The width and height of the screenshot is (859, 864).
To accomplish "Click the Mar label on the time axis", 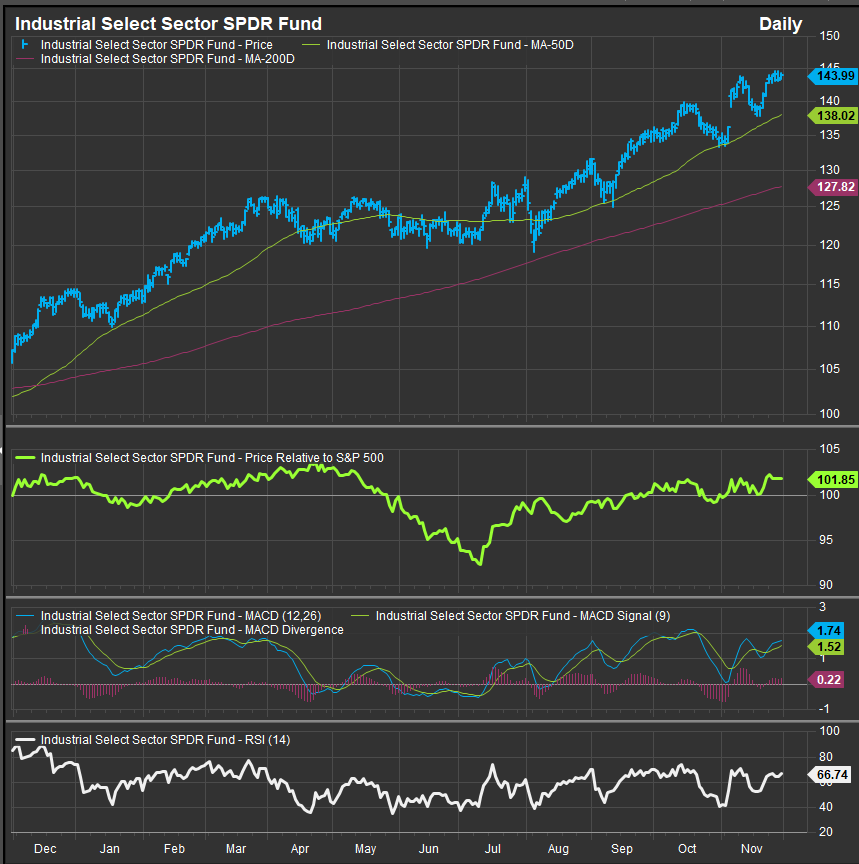I will [236, 849].
